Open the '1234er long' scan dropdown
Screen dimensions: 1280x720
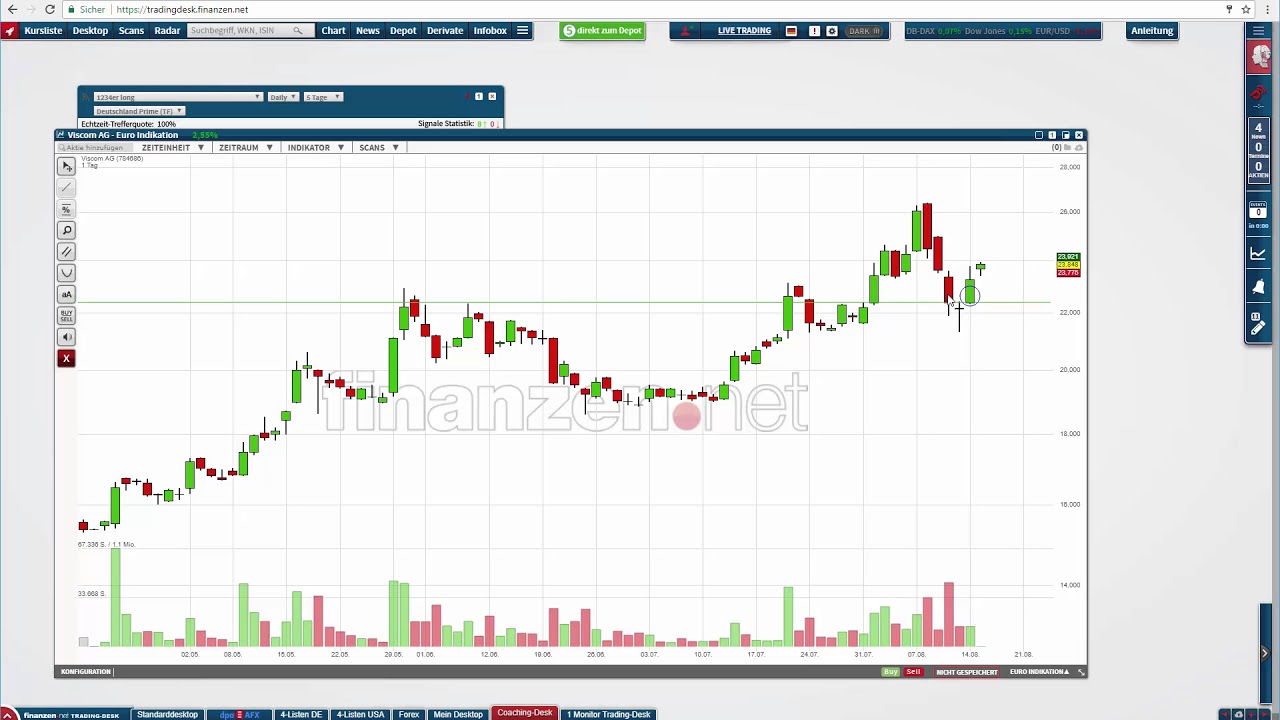pos(177,97)
